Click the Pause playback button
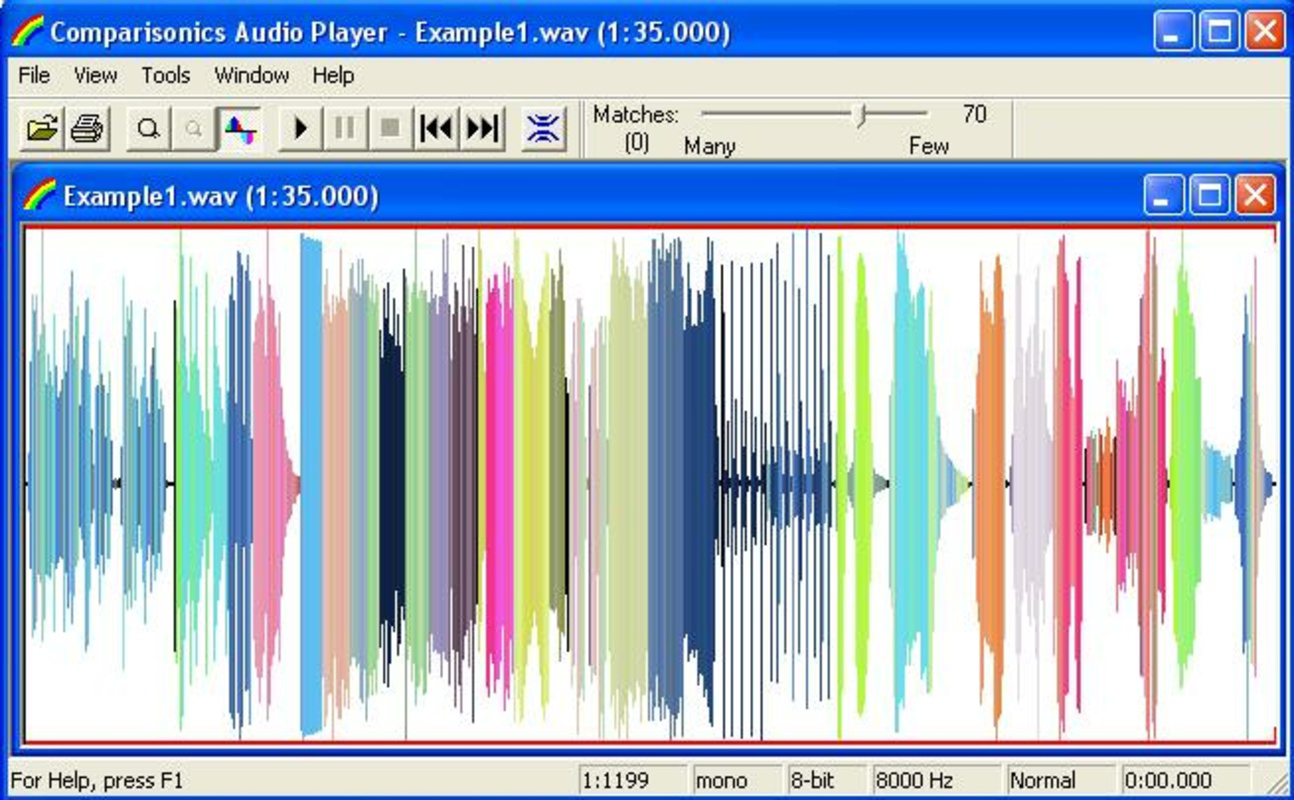The width and height of the screenshot is (1294, 800). pos(345,129)
